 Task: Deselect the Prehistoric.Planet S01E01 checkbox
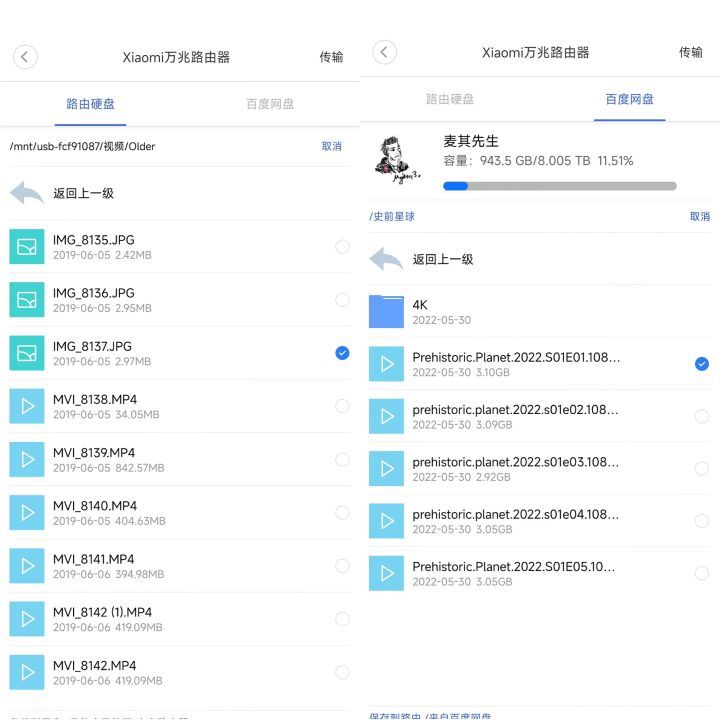(701, 364)
